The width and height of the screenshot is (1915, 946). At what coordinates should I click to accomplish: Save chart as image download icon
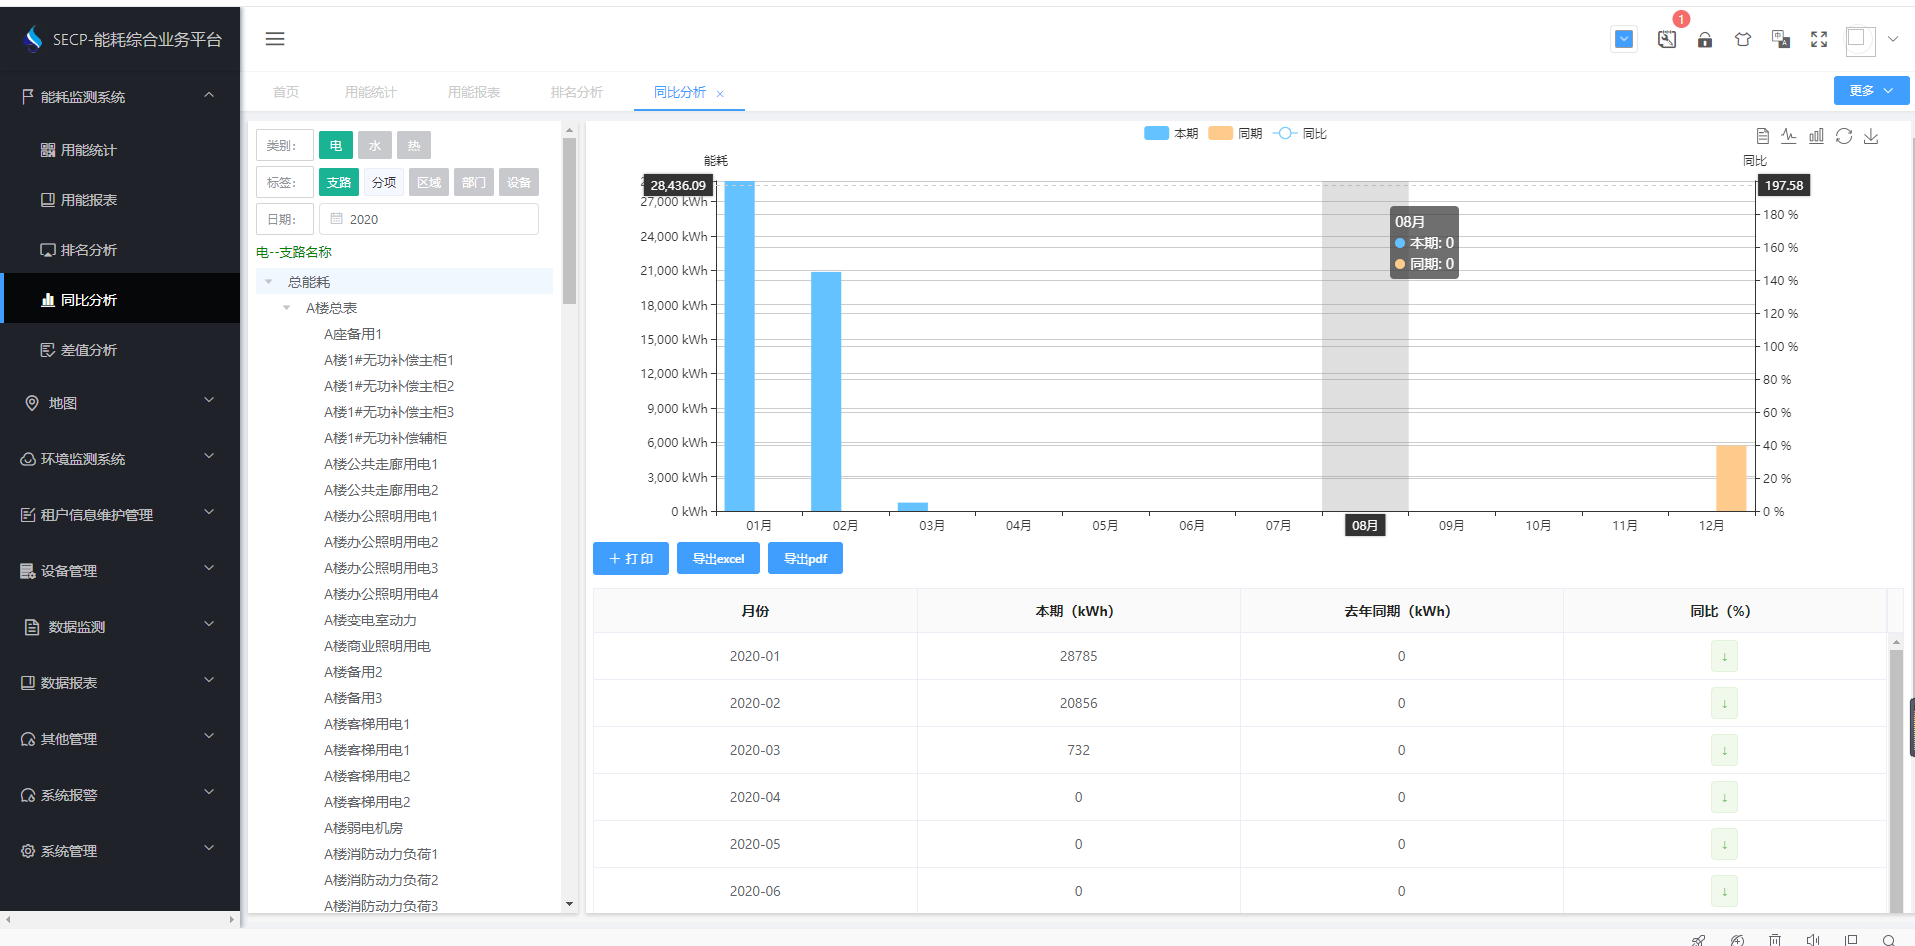[x=1871, y=136]
